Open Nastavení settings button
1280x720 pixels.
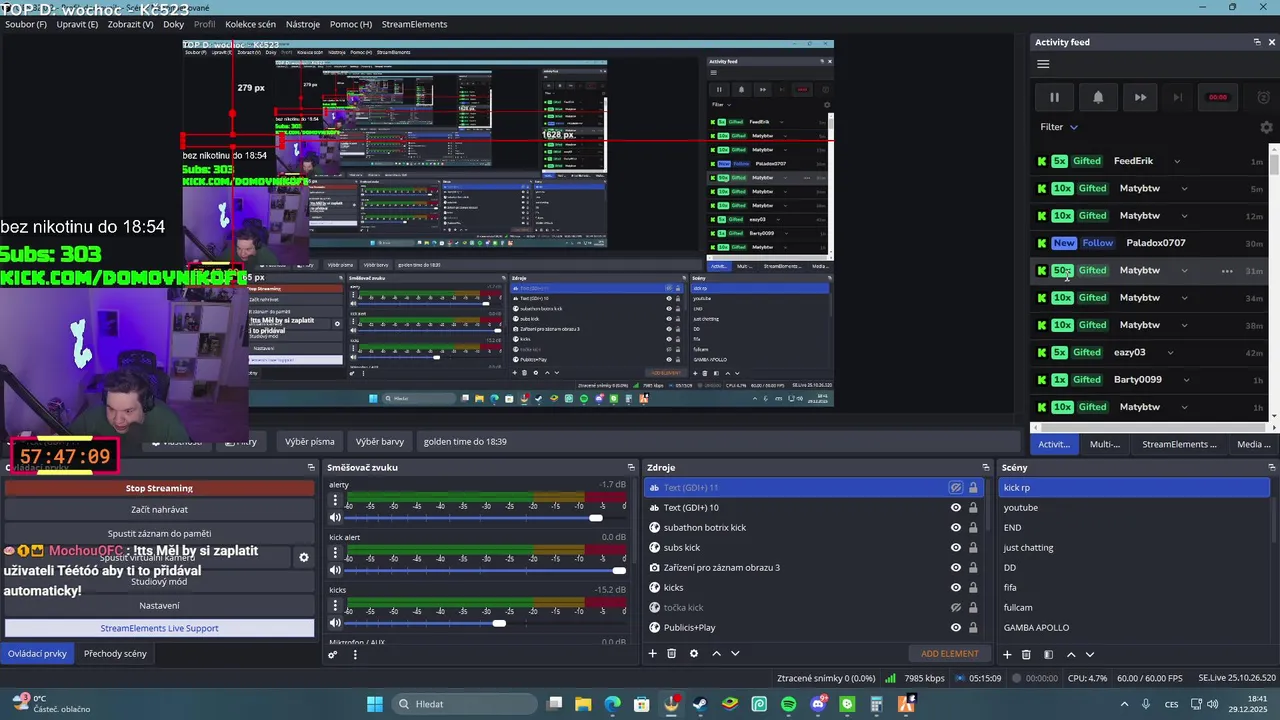point(159,605)
